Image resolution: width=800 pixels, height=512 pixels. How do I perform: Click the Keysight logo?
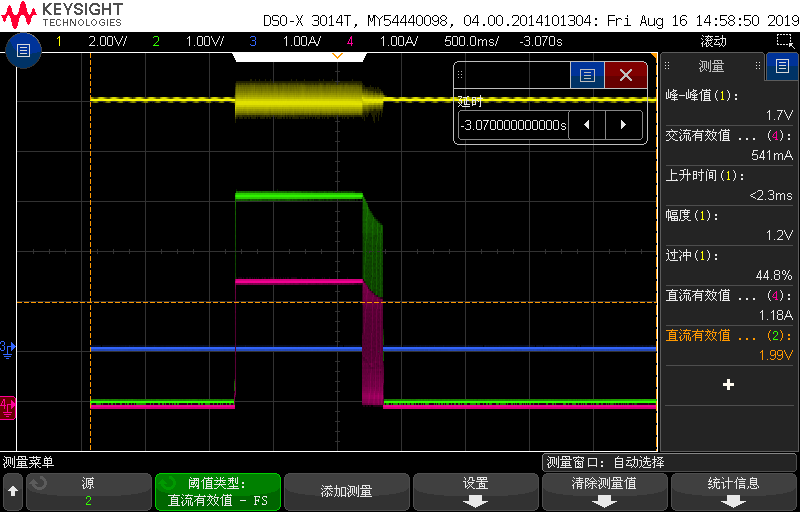point(62,15)
